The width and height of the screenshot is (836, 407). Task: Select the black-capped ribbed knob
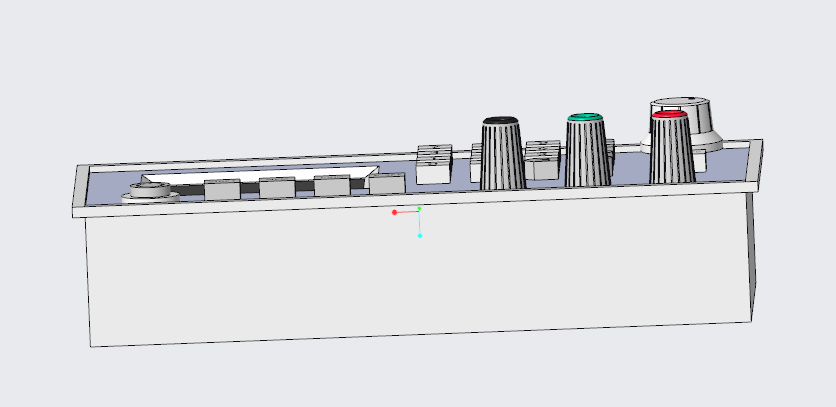(503, 153)
